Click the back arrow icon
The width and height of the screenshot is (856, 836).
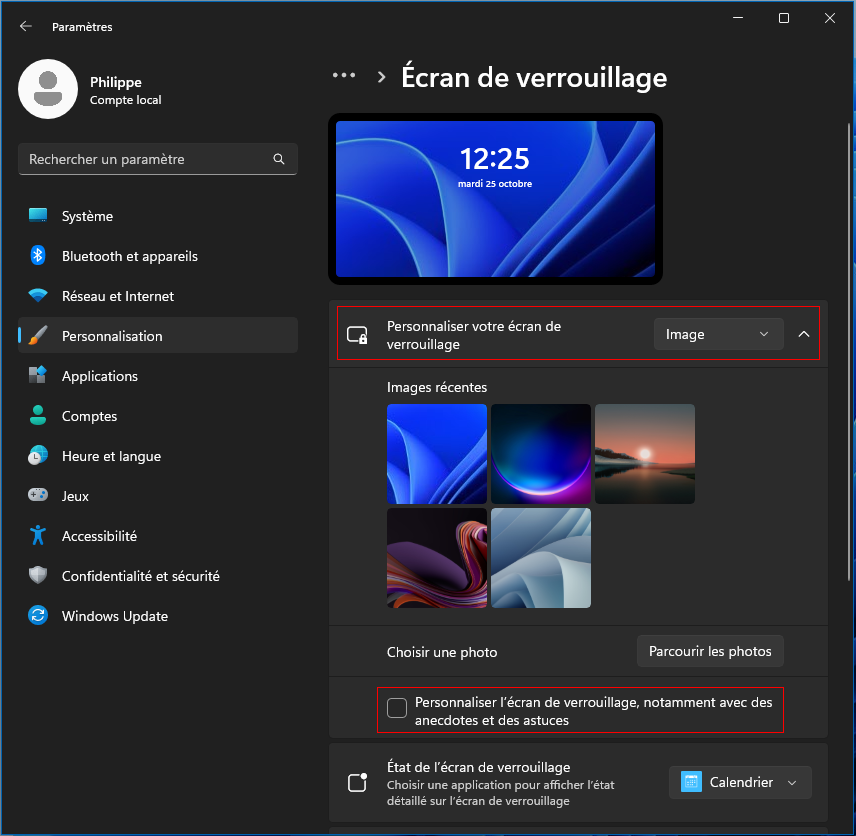(26, 26)
